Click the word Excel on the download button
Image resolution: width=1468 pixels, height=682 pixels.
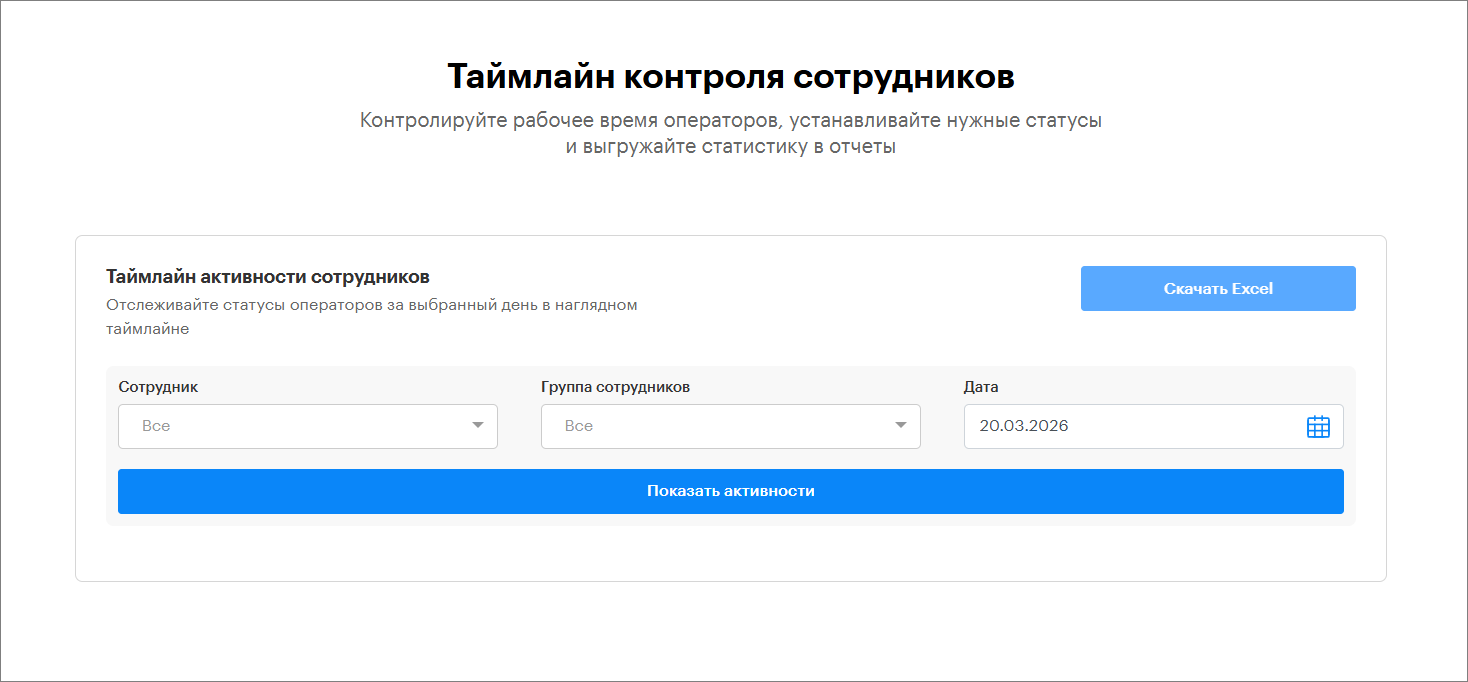coord(1252,289)
